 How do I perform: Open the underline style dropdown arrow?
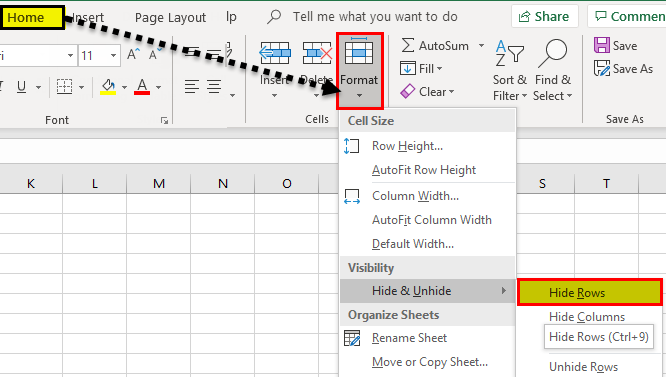coord(39,88)
